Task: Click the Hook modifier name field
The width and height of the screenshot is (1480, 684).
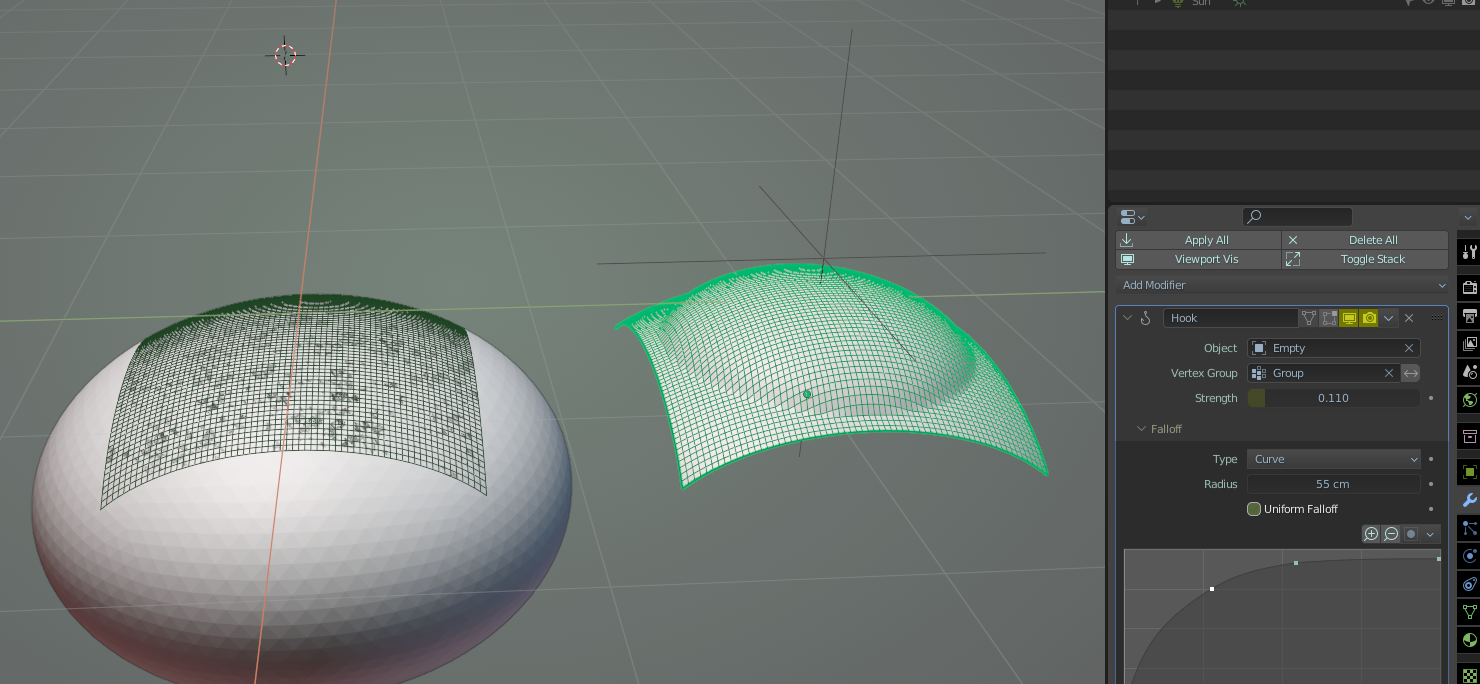Action: coord(1230,318)
